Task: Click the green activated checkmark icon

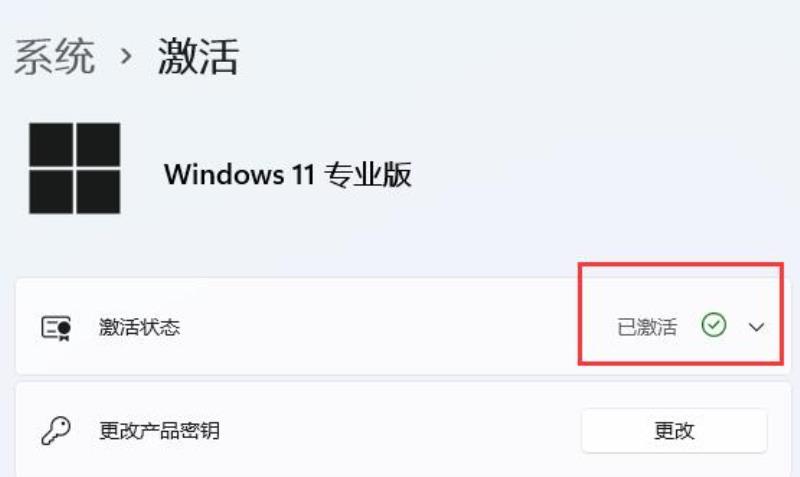Action: click(x=713, y=325)
